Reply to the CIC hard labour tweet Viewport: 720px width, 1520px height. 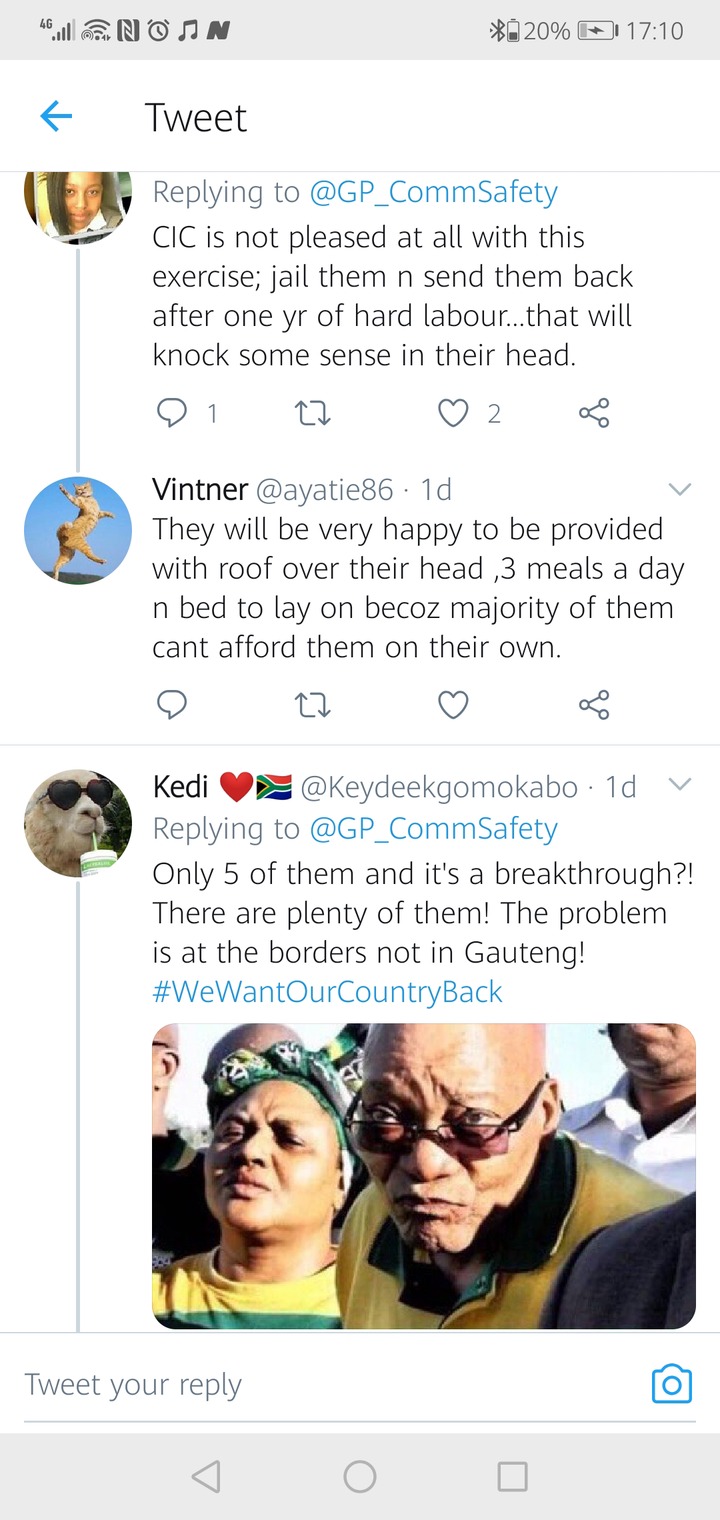pyautogui.click(x=173, y=413)
